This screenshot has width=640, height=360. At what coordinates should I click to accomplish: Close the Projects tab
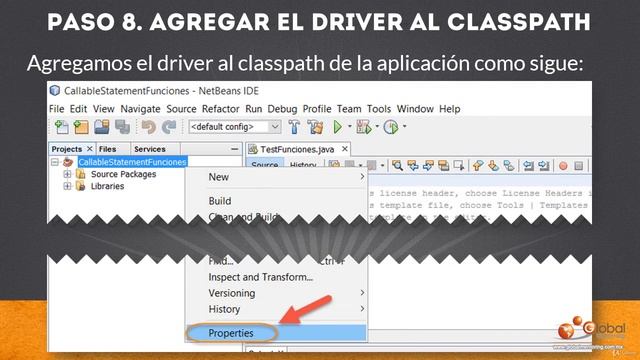tap(89, 149)
